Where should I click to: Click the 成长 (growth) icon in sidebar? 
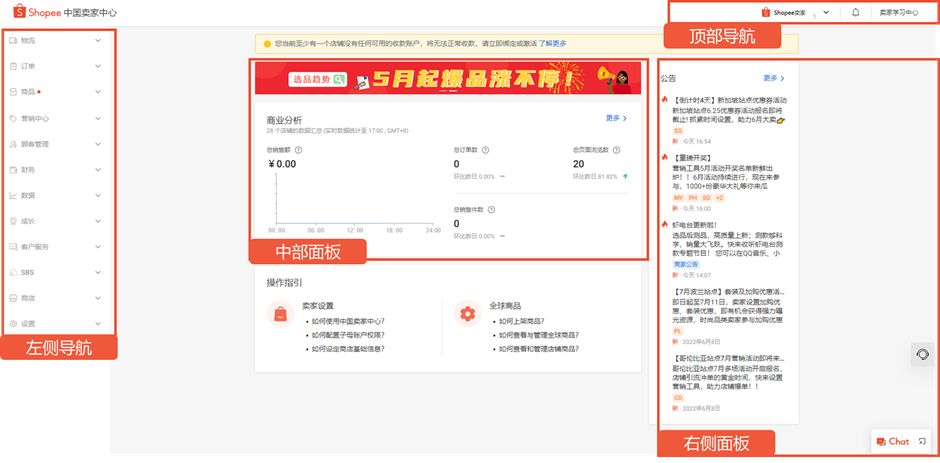(13, 221)
